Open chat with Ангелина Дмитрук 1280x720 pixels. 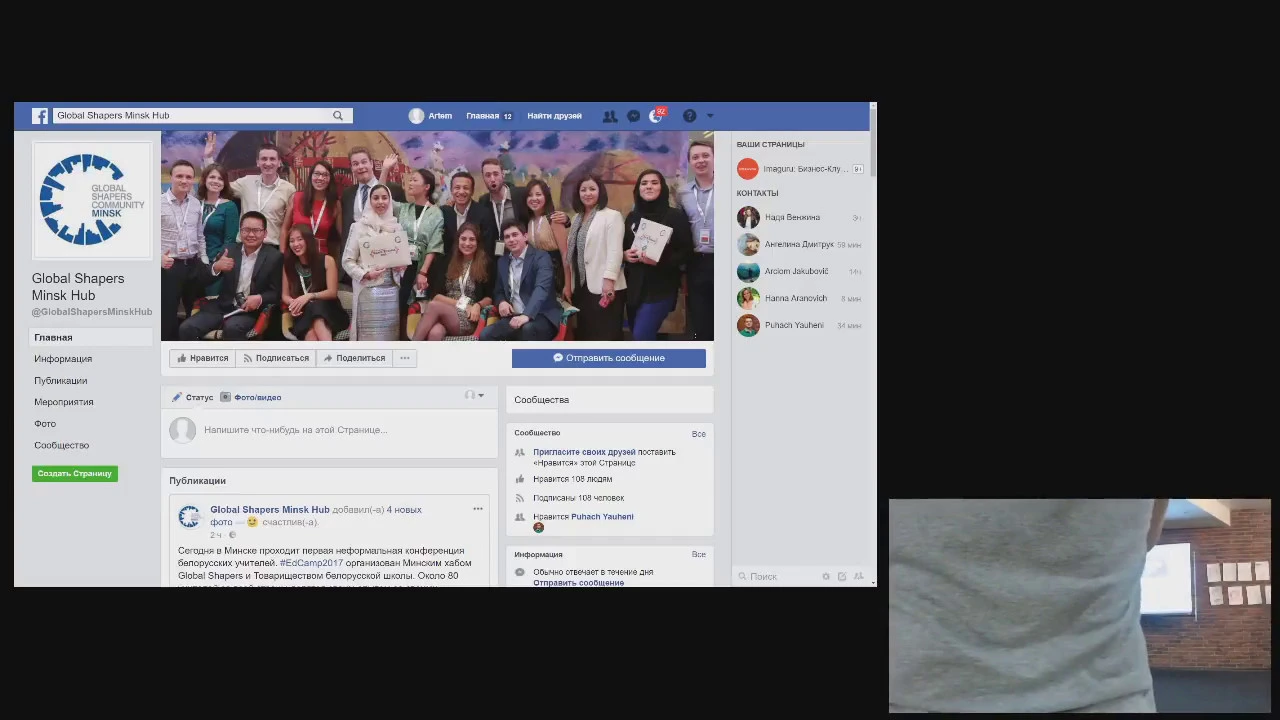tap(800, 245)
